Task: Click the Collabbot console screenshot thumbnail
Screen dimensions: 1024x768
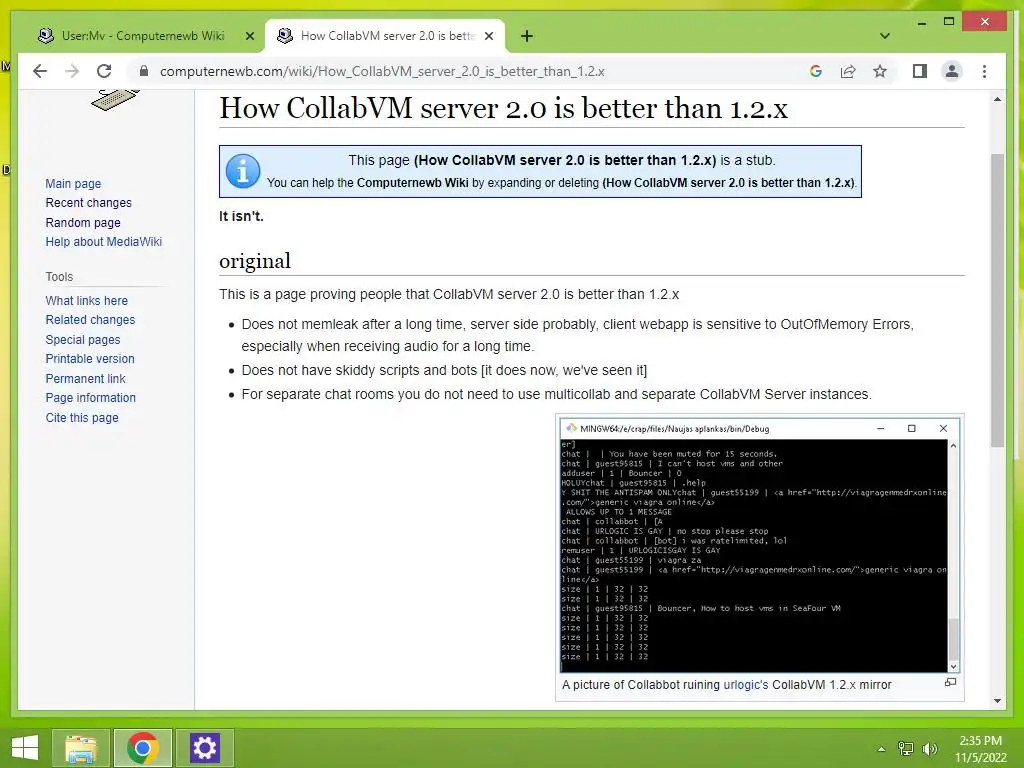Action: tap(760, 547)
